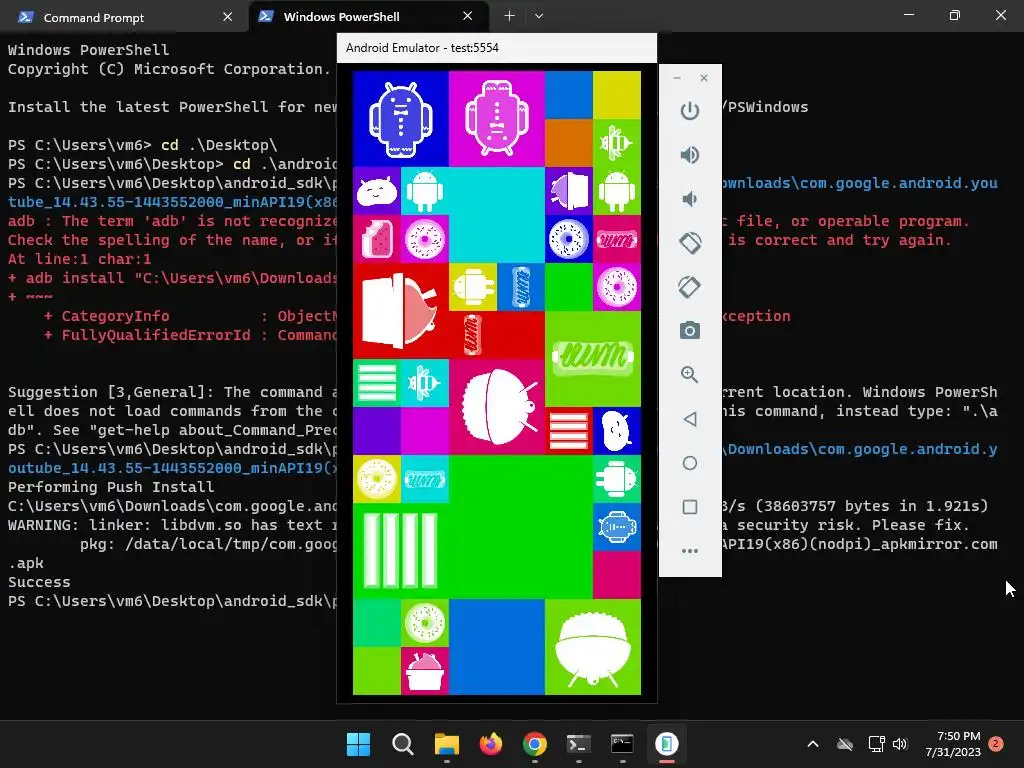
Task: Click the large red cupcake tile
Action: click(400, 311)
